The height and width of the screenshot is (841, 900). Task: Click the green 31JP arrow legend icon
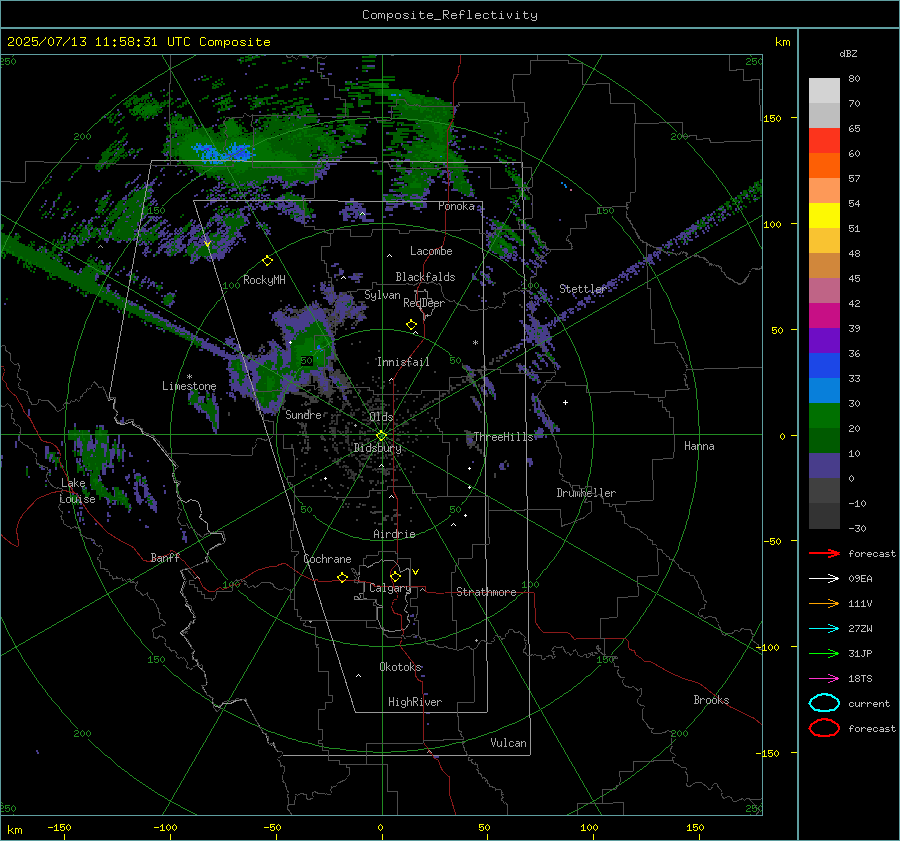[x=824, y=653]
